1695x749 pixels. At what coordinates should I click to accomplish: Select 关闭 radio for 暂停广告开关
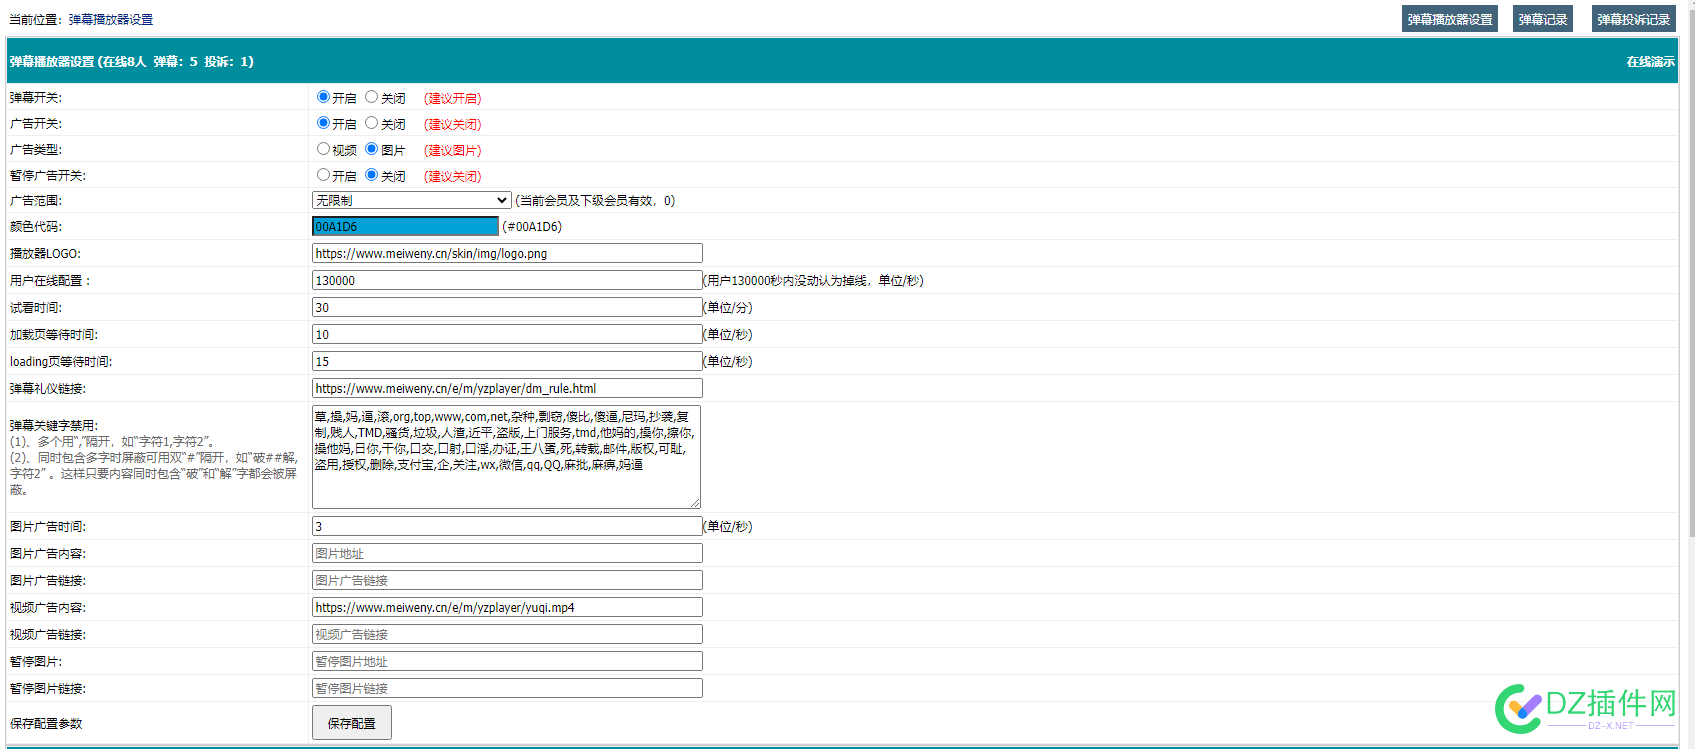coord(371,175)
